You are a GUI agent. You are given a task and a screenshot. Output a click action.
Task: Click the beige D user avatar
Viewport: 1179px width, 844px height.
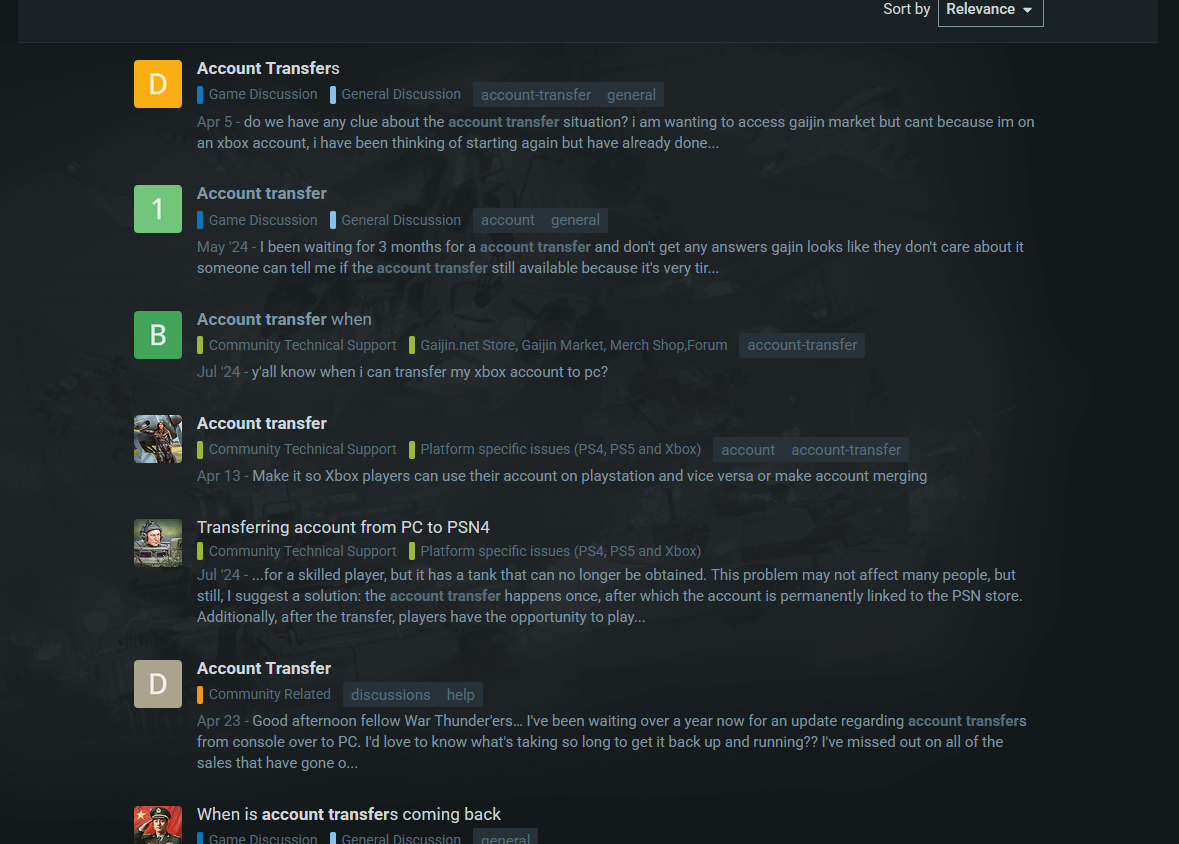click(158, 684)
